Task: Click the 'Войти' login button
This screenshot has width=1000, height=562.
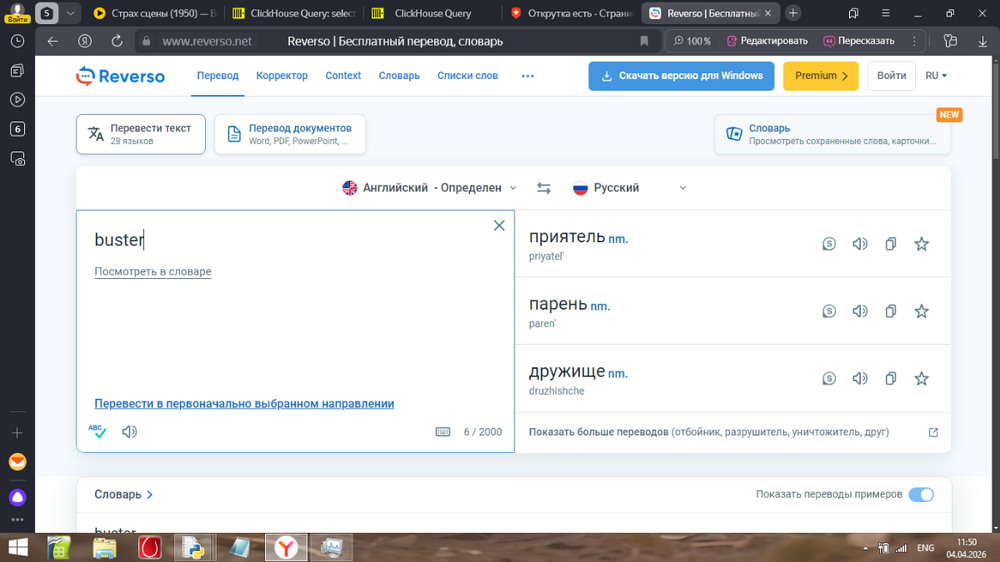Action: click(891, 76)
